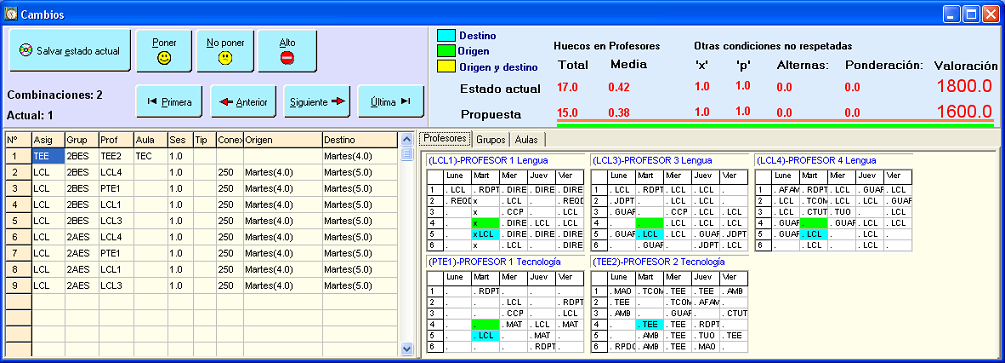The height and width of the screenshot is (363, 1005).
Task: Click the Aula column header
Action: pos(151,140)
